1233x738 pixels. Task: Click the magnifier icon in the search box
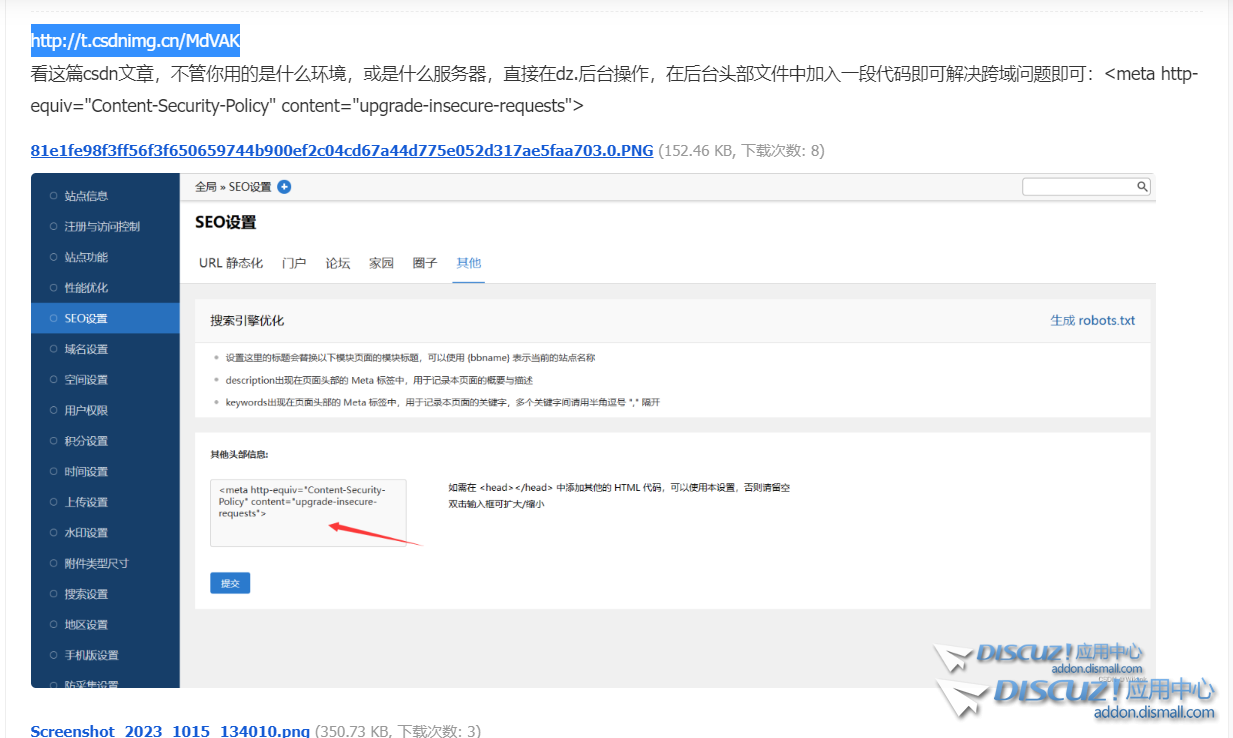[x=1142, y=186]
